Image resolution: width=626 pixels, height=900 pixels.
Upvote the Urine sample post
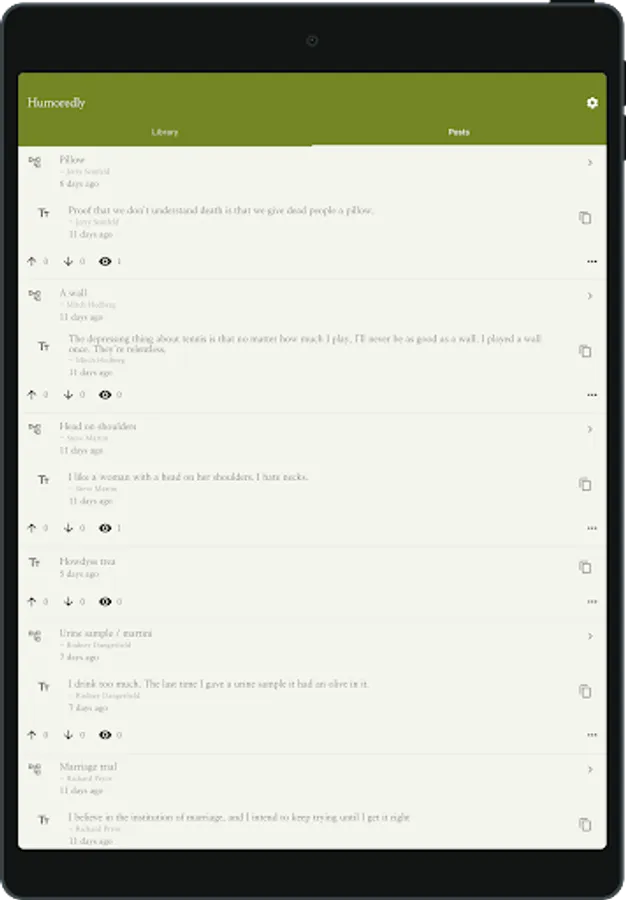click(32, 735)
